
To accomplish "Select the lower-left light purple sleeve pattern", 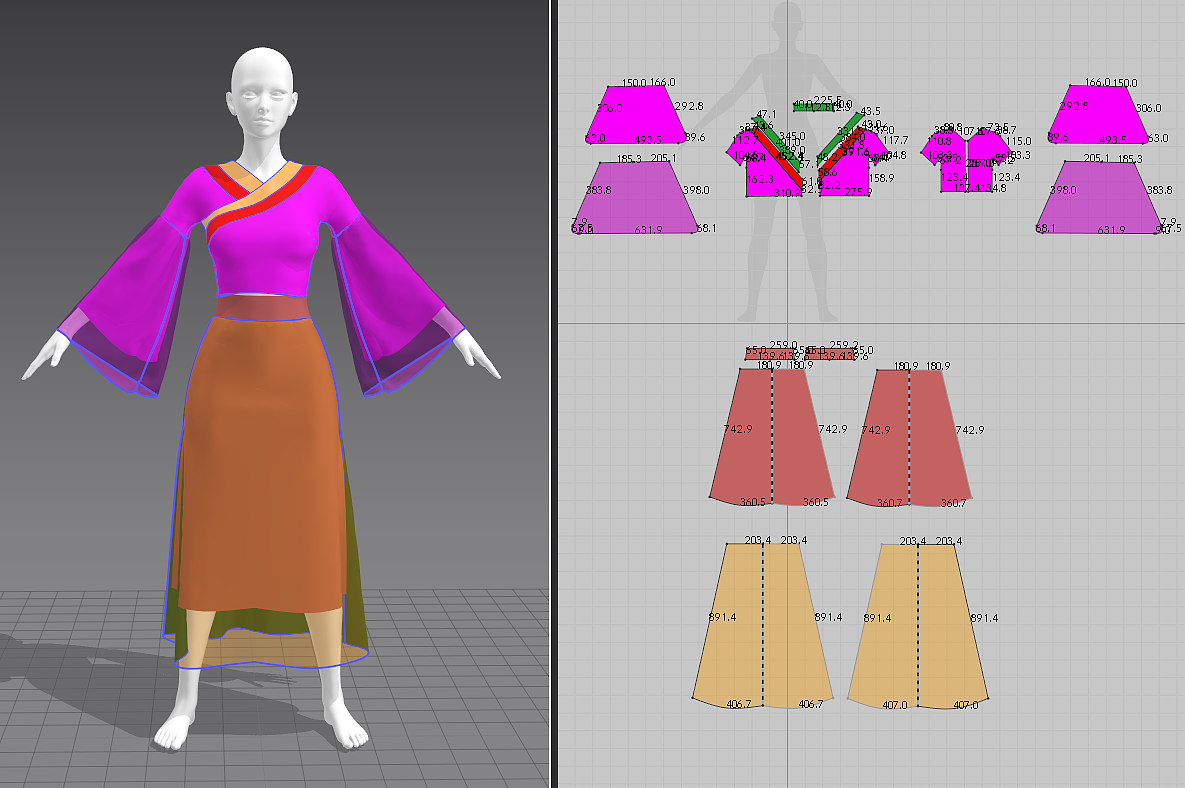I will coord(636,198).
